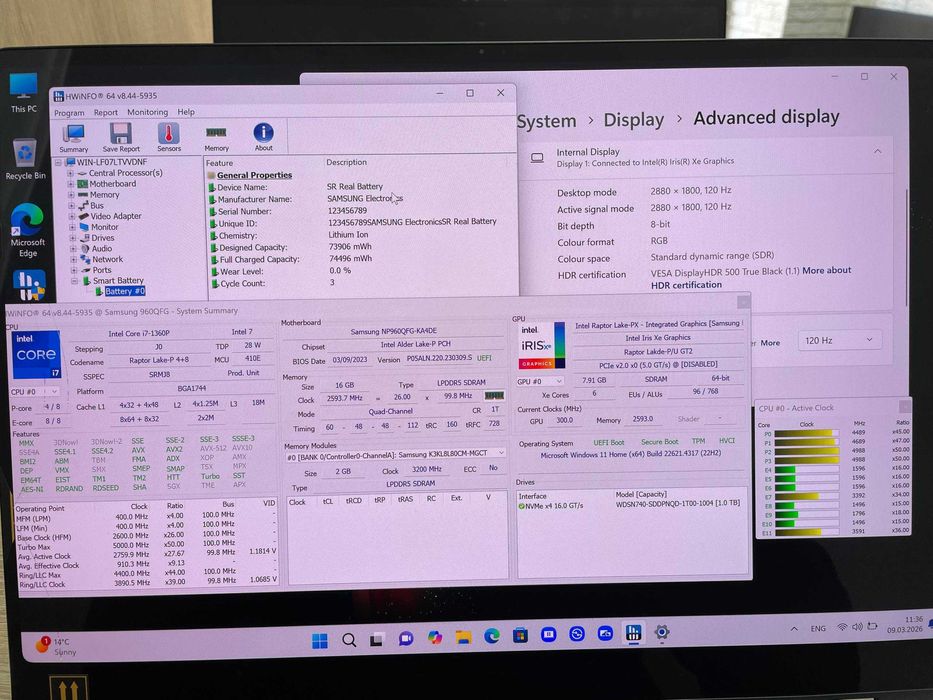Select Battery #0 in the tree

pyautogui.click(x=124, y=291)
